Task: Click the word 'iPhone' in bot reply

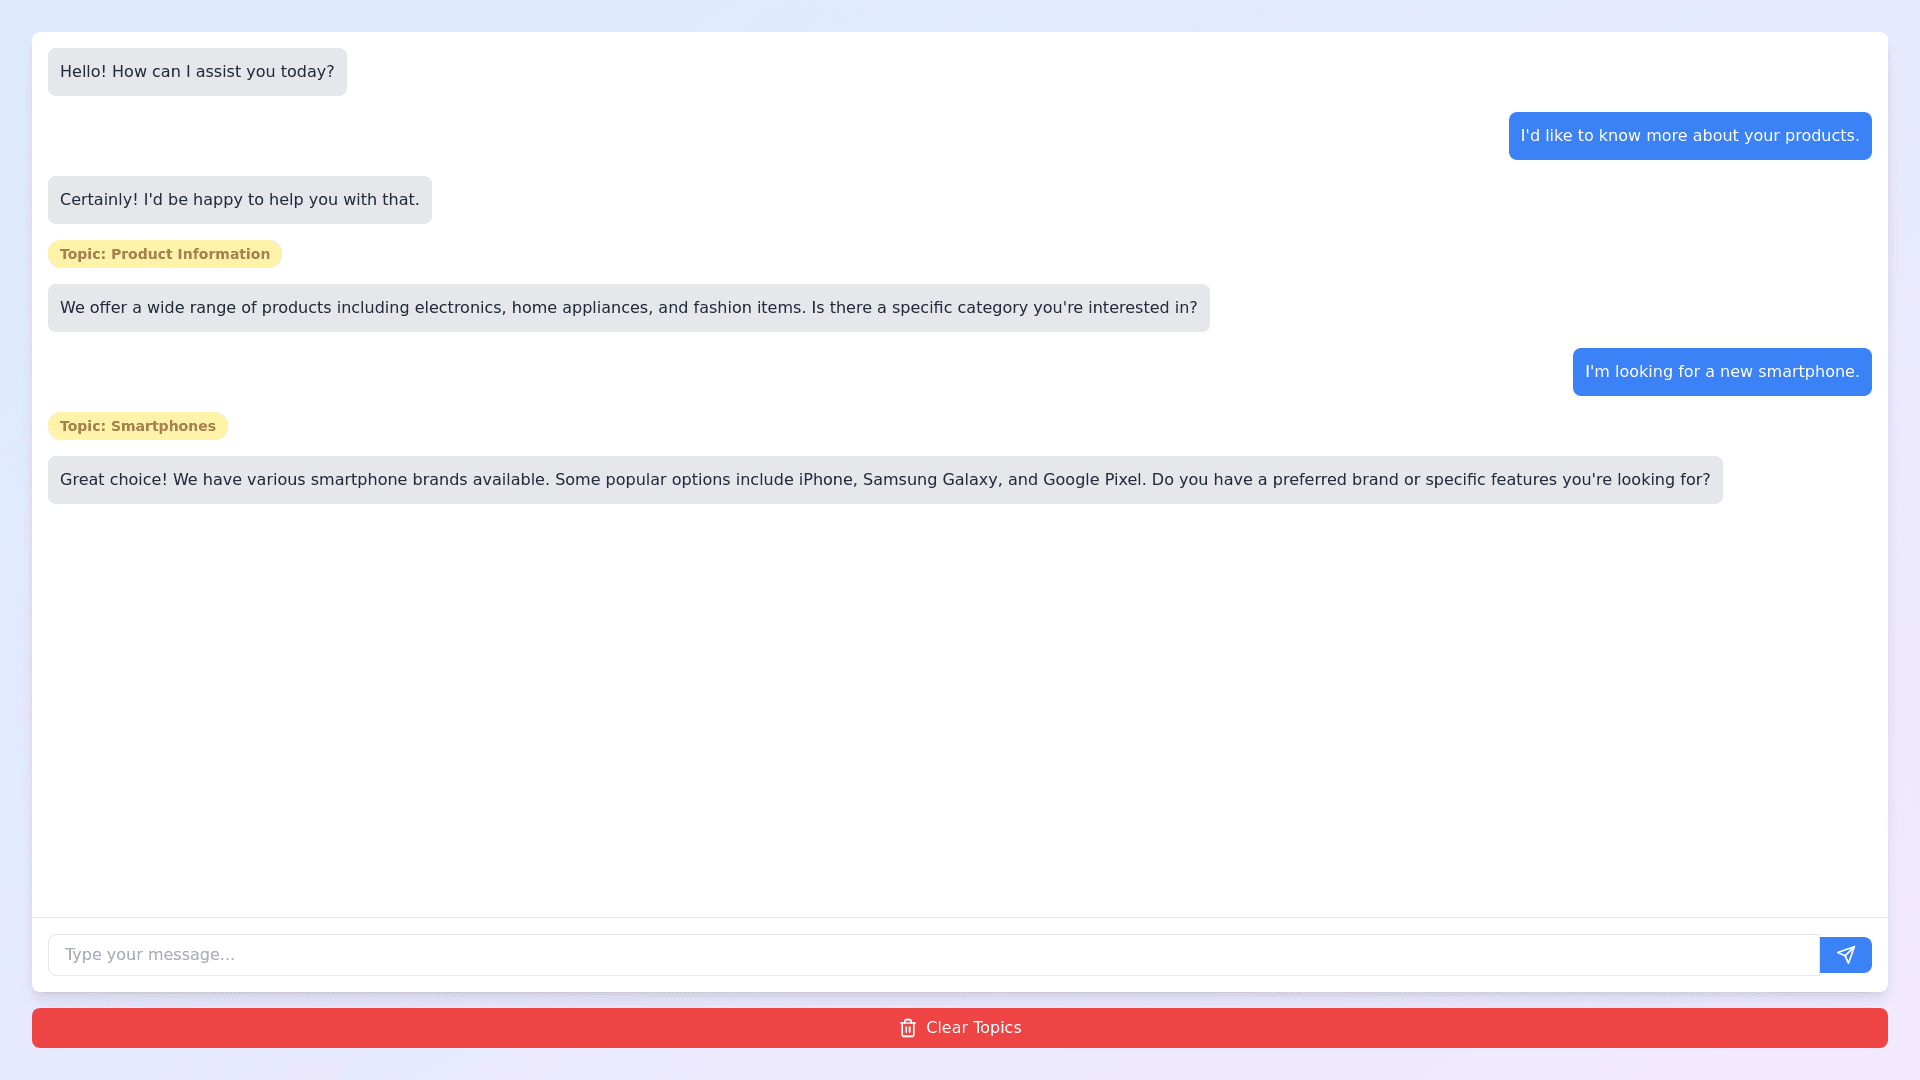Action: point(825,480)
